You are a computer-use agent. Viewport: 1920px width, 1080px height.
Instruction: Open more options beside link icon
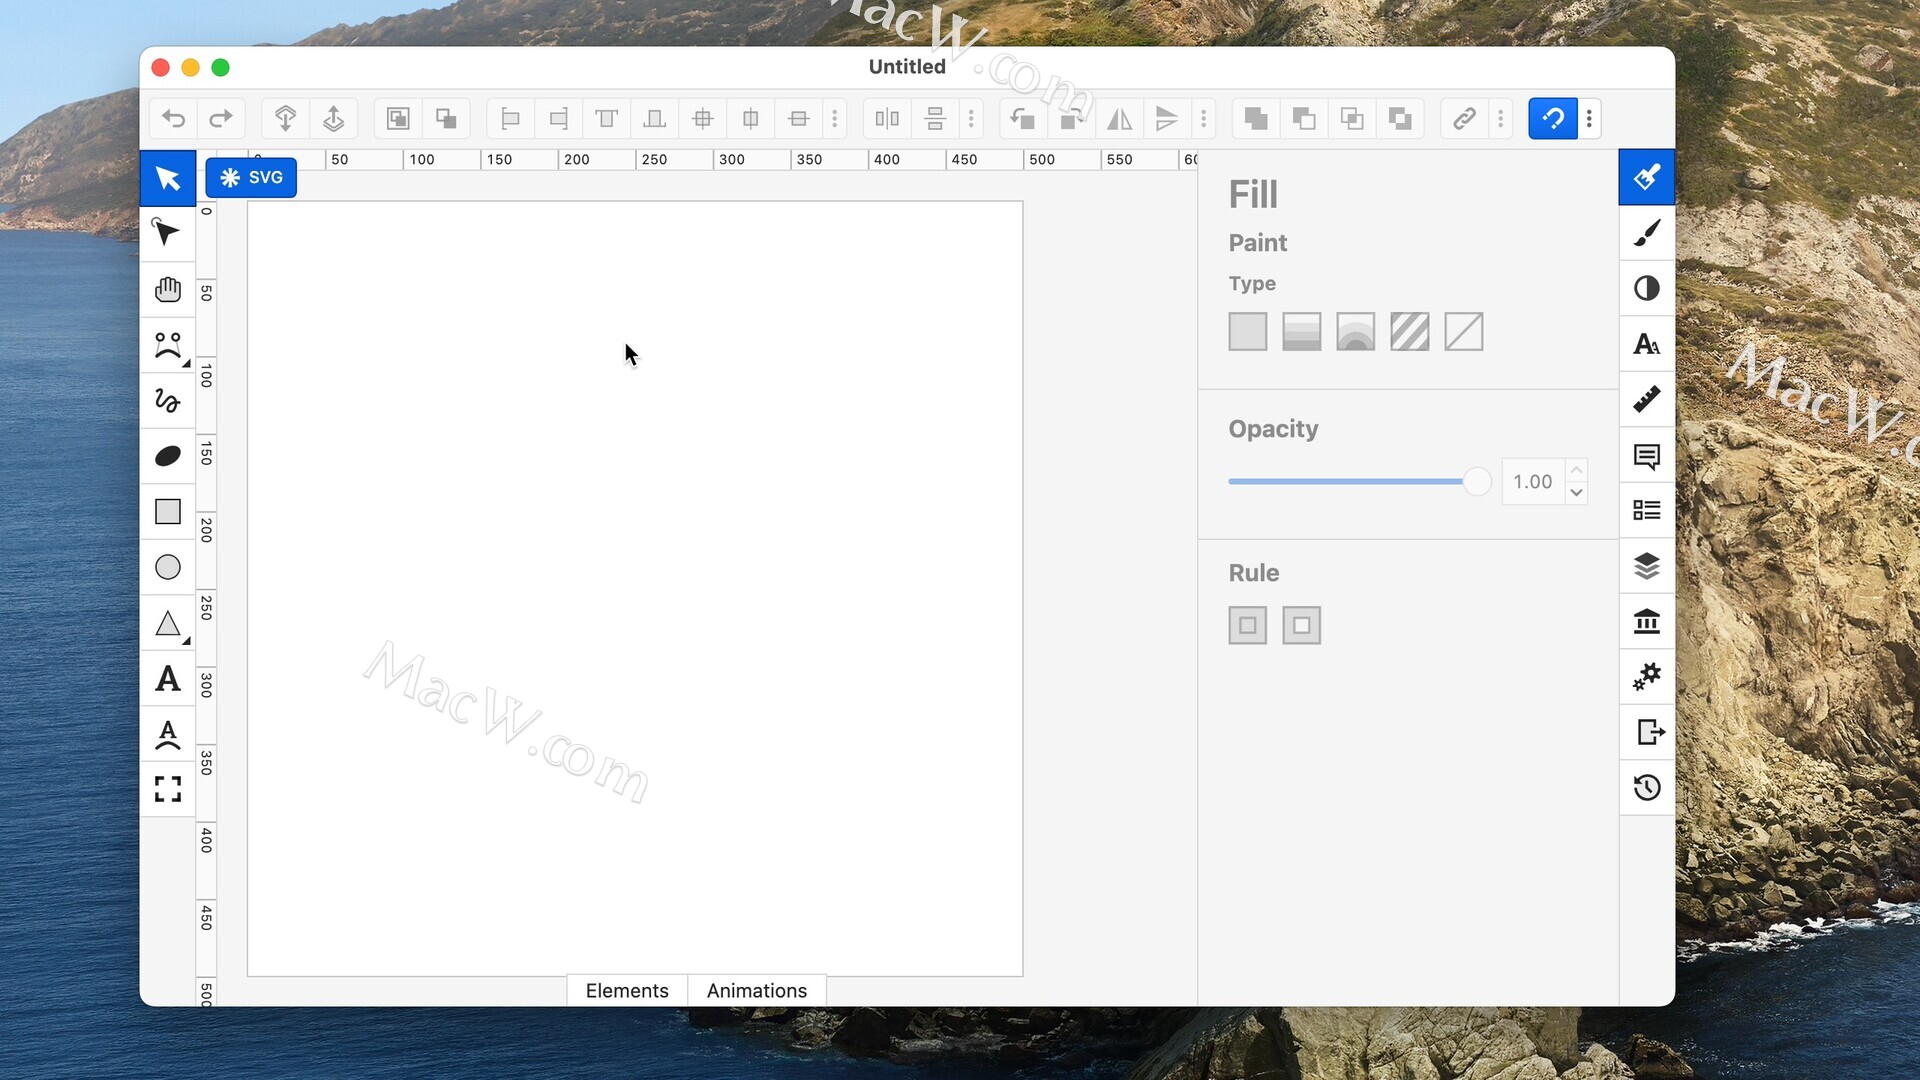click(1500, 119)
